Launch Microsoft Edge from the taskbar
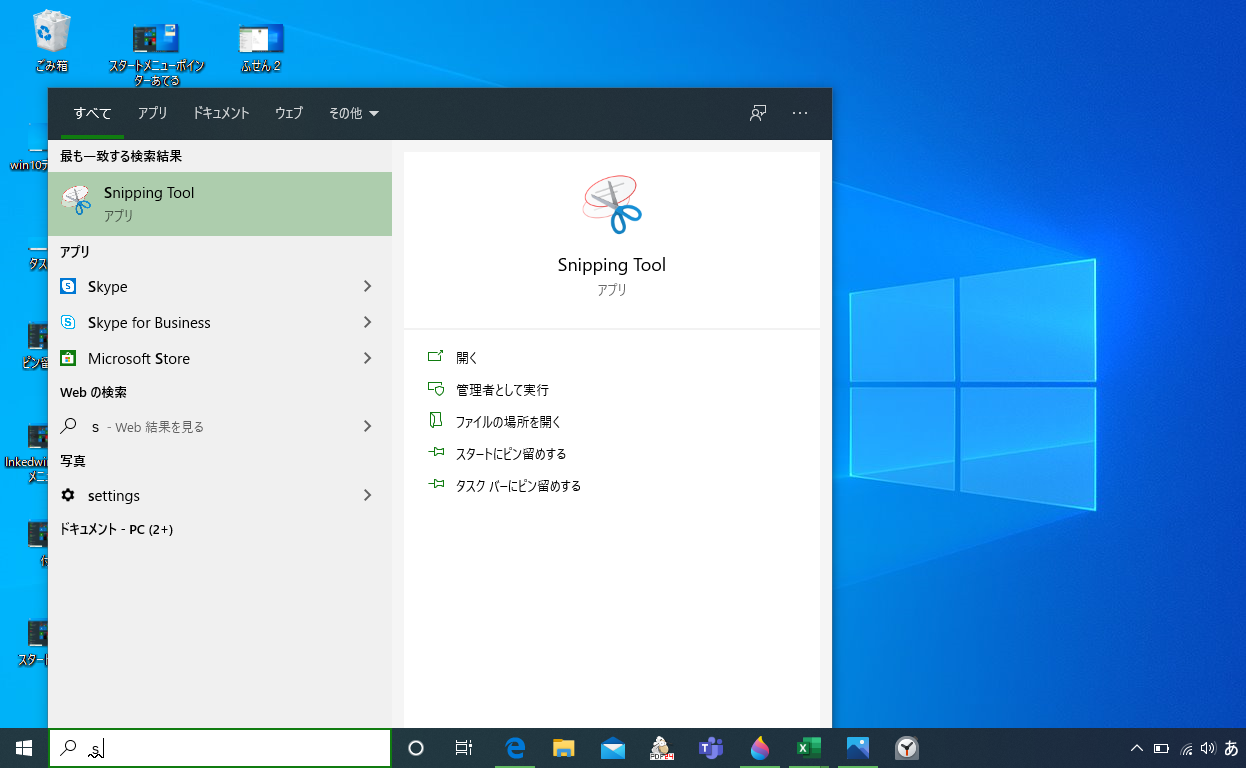The image size is (1246, 768). click(515, 748)
